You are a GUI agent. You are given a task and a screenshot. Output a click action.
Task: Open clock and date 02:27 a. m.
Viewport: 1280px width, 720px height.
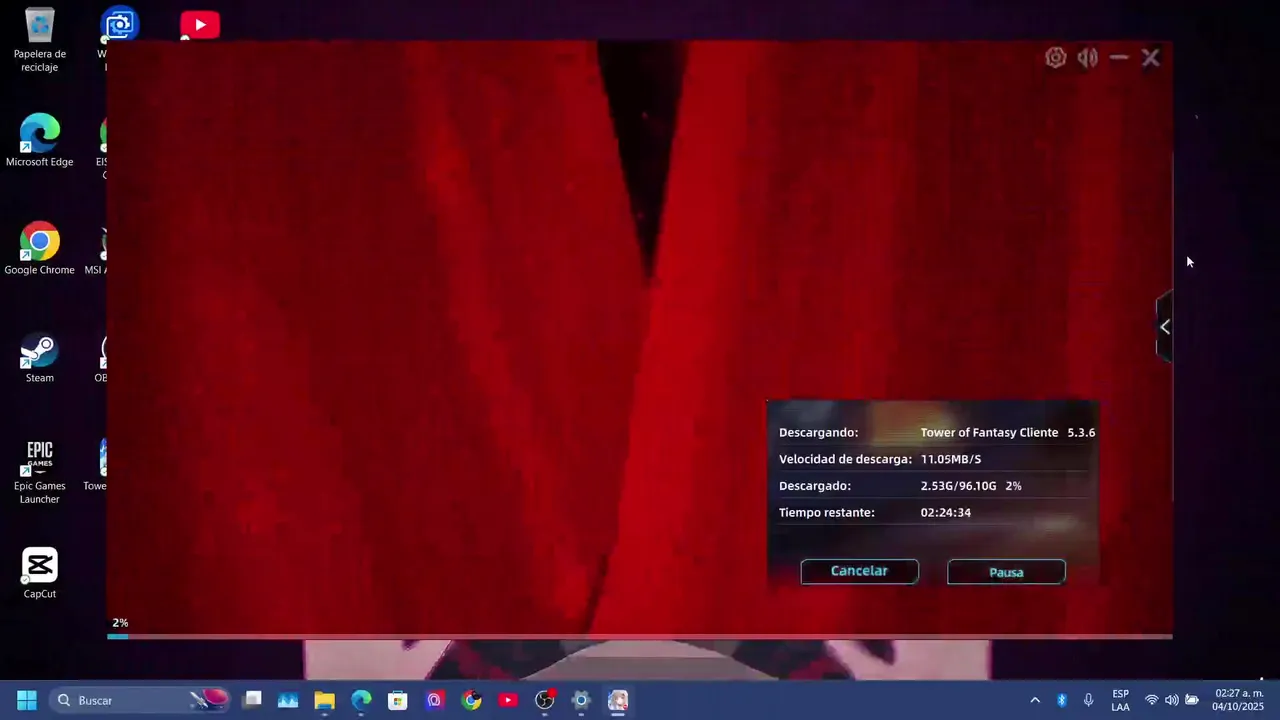(1238, 700)
